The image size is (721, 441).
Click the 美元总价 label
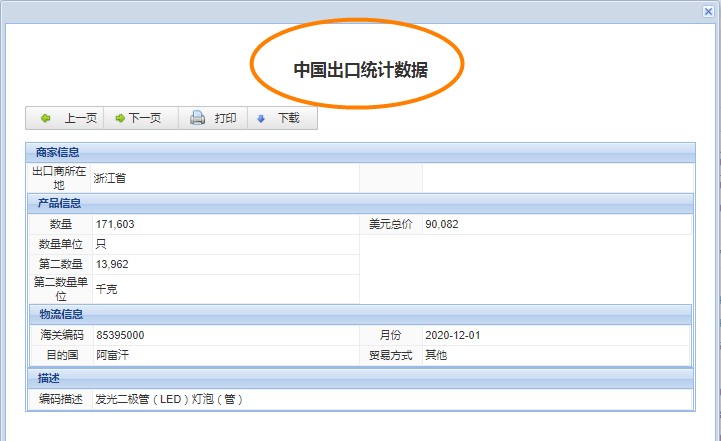pos(390,224)
